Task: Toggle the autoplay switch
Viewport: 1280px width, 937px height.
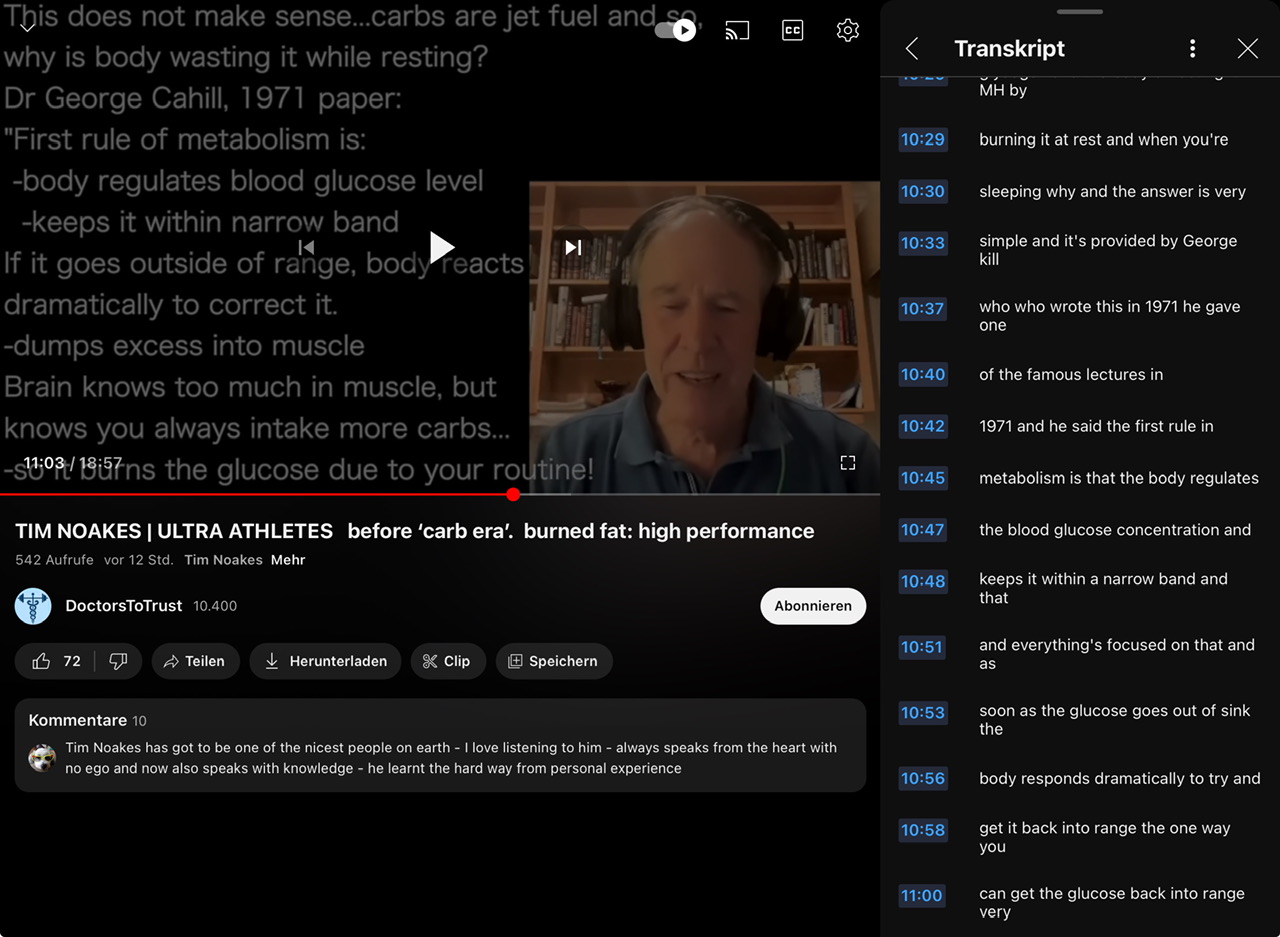Action: [675, 31]
